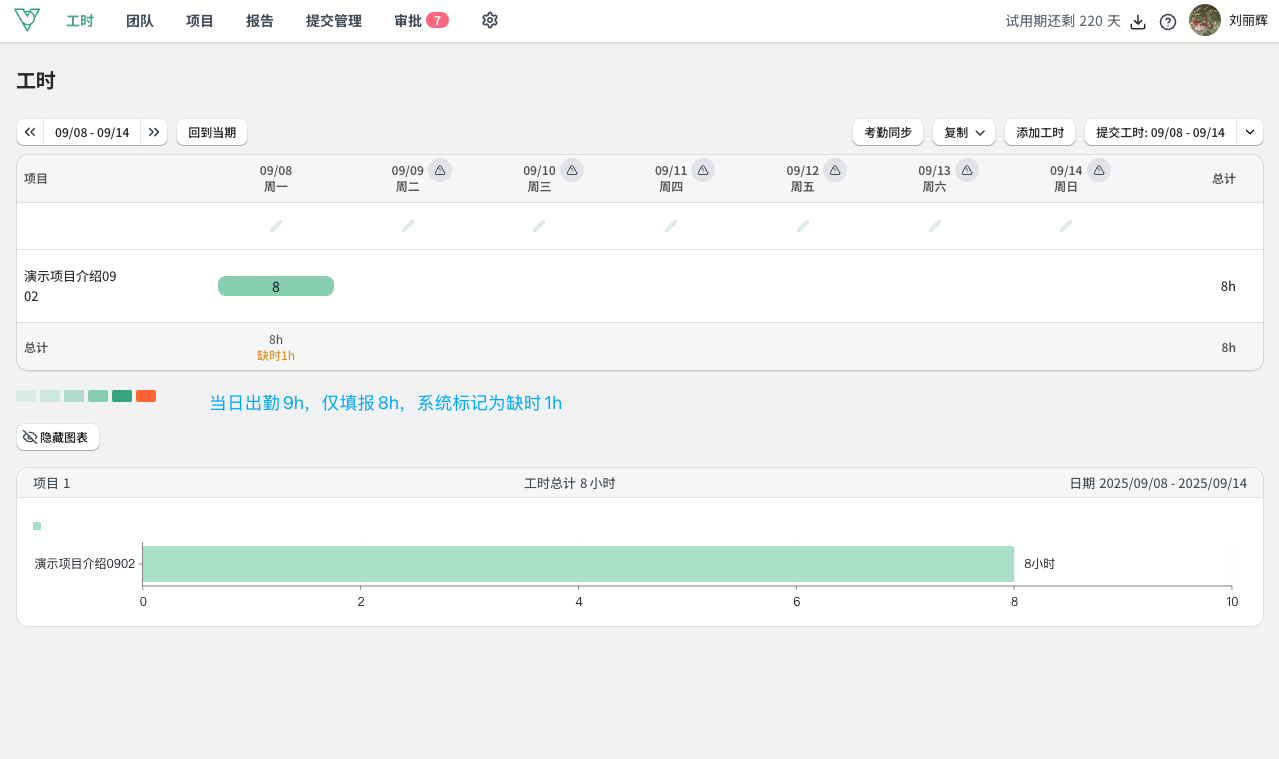The image size is (1279, 759).
Task: Click edit pencil under 09/13 周六
Action: 935,226
